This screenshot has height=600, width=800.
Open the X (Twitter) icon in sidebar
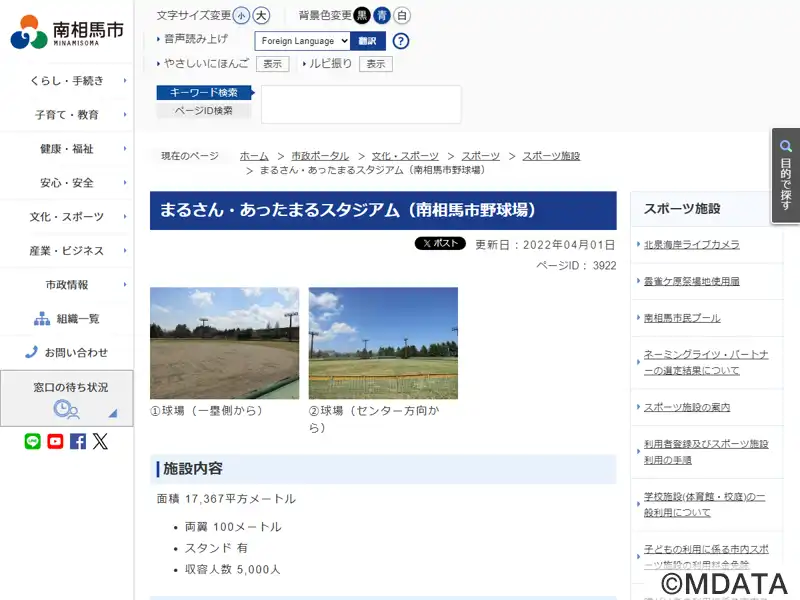(100, 441)
